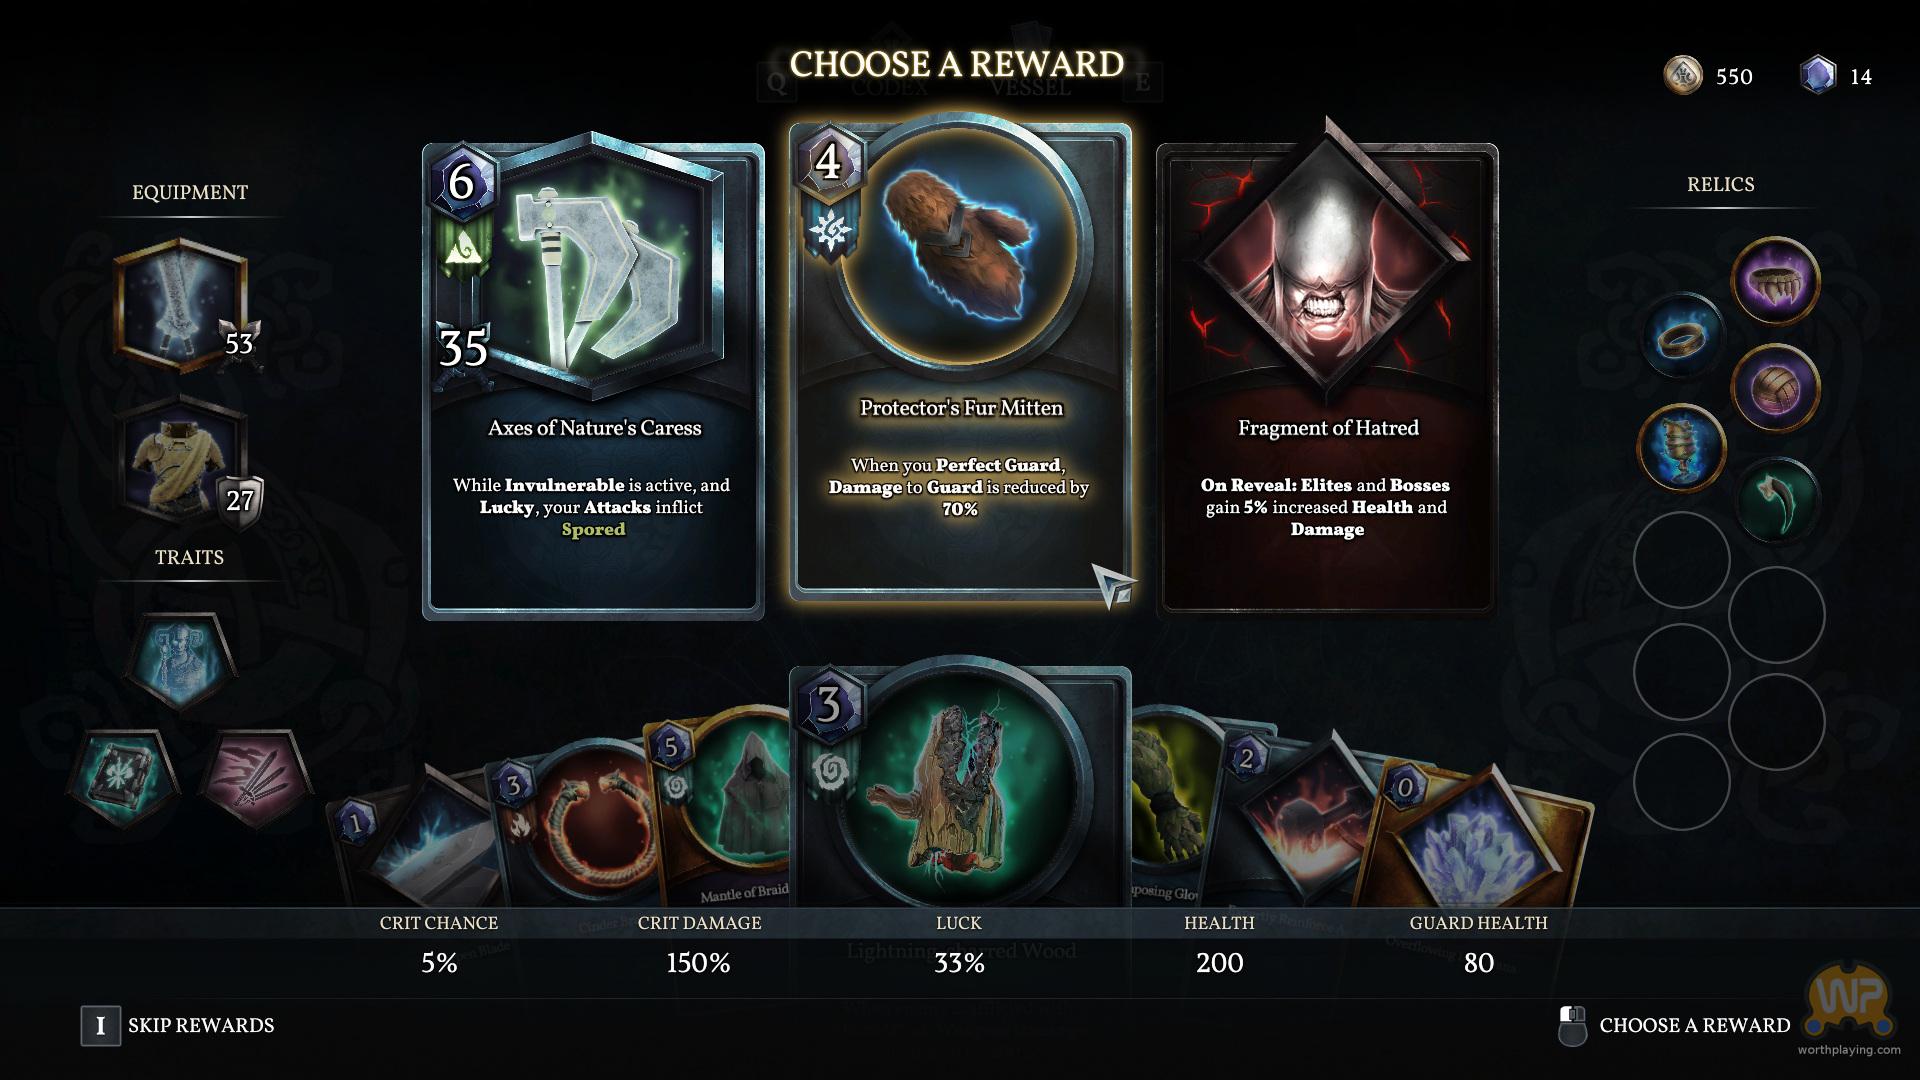
Task: Open the top blue warrior trait icon
Action: tap(181, 660)
